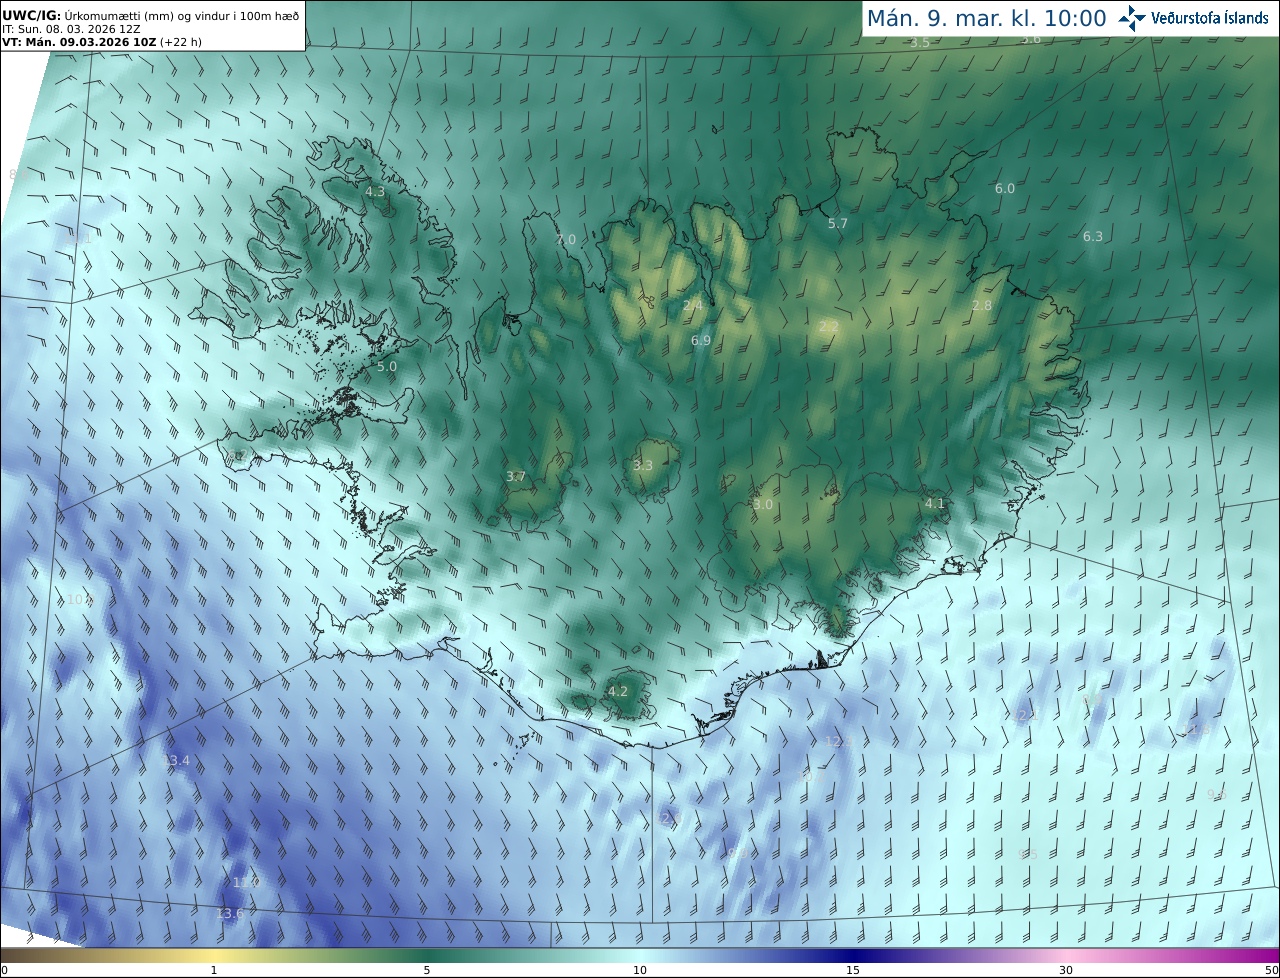
Task: Click the UWC/IG Úrkomumætti map title
Action: pyautogui.click(x=150, y=16)
